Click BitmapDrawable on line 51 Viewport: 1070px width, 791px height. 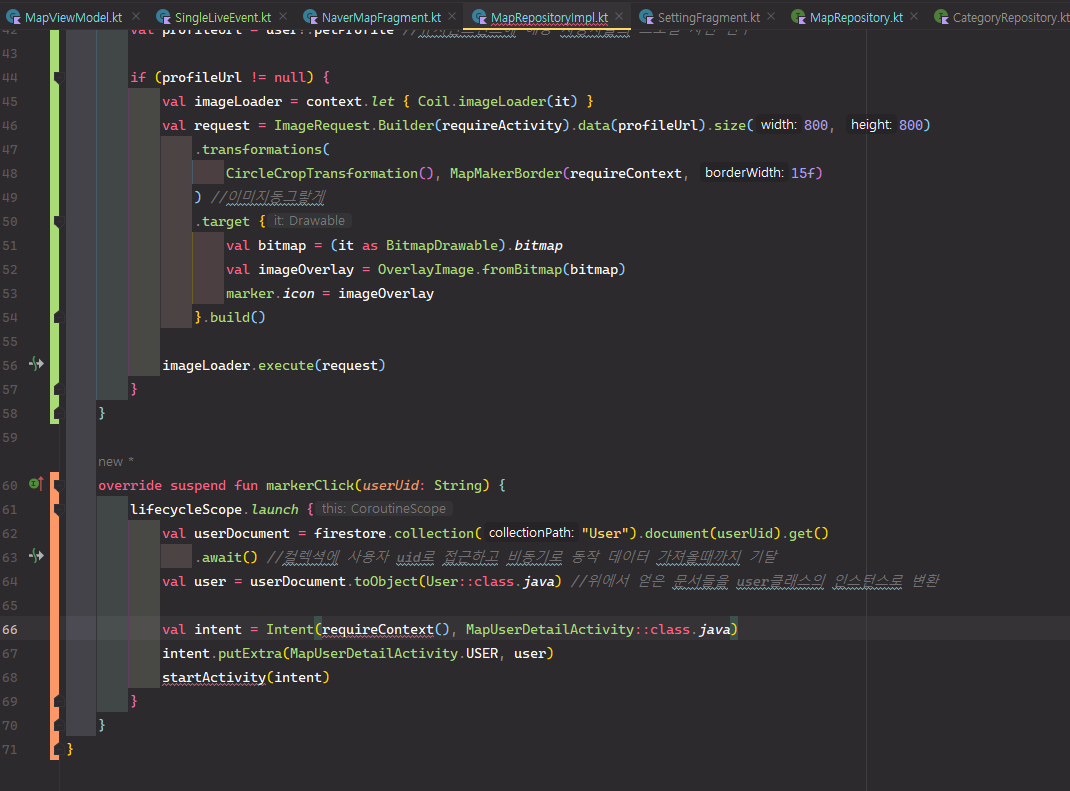coord(442,246)
